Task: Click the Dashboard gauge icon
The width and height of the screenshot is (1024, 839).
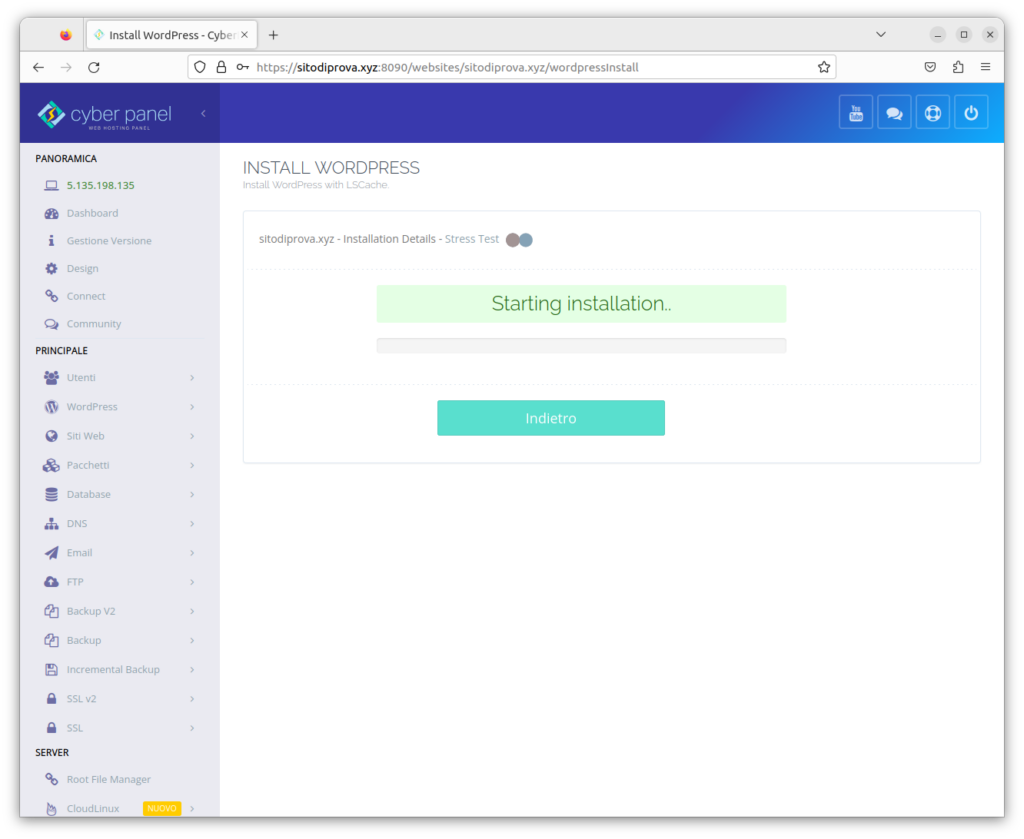Action: (52, 214)
